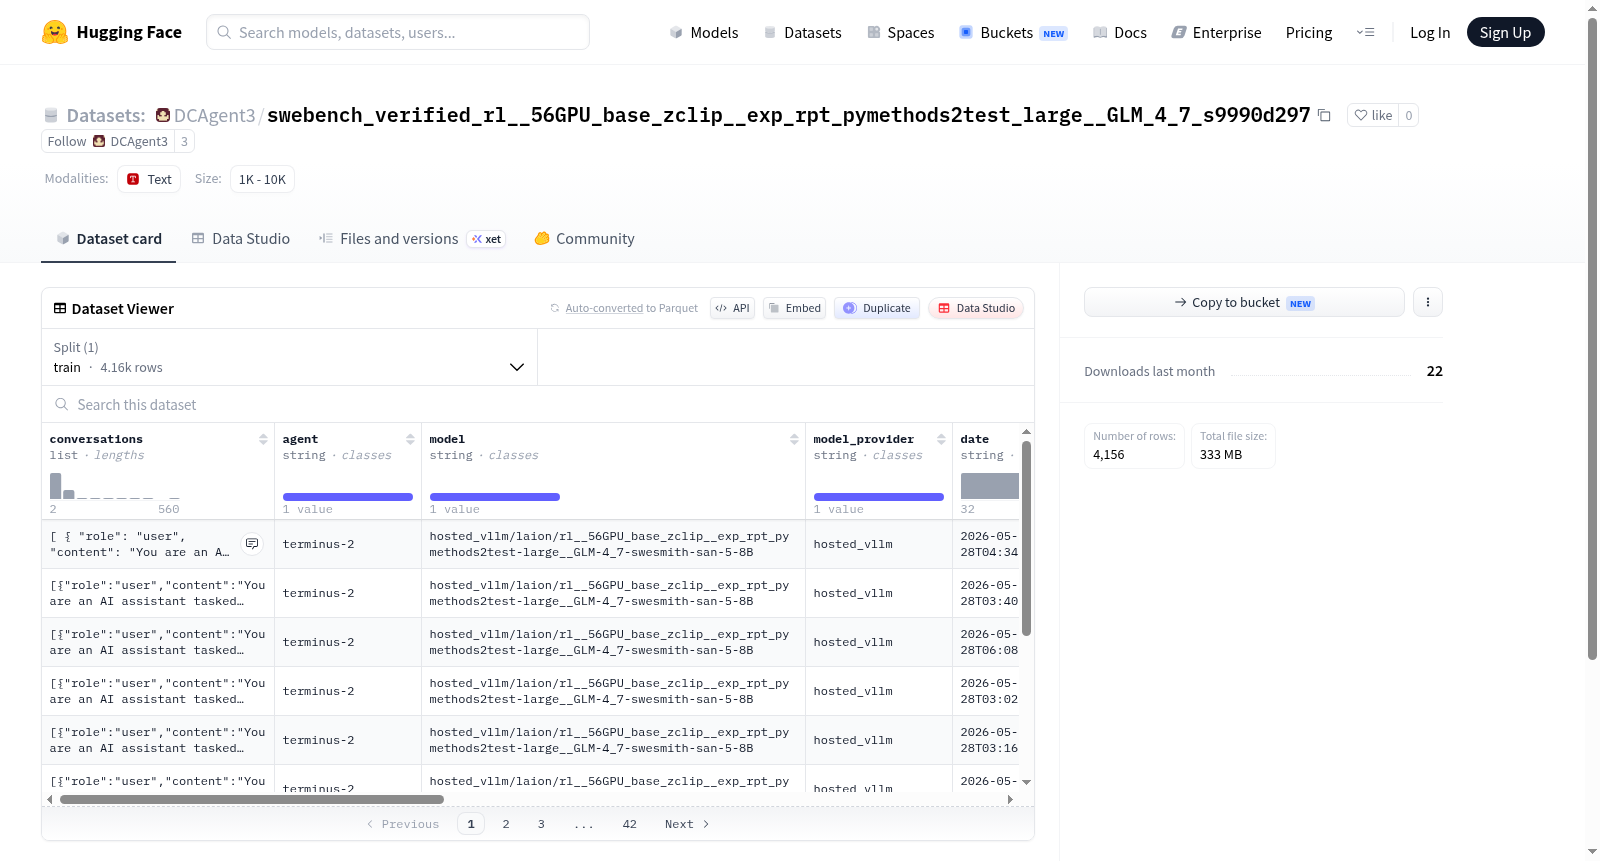The height and width of the screenshot is (861, 1600).
Task: Go to page 2 of the table
Action: click(x=506, y=824)
